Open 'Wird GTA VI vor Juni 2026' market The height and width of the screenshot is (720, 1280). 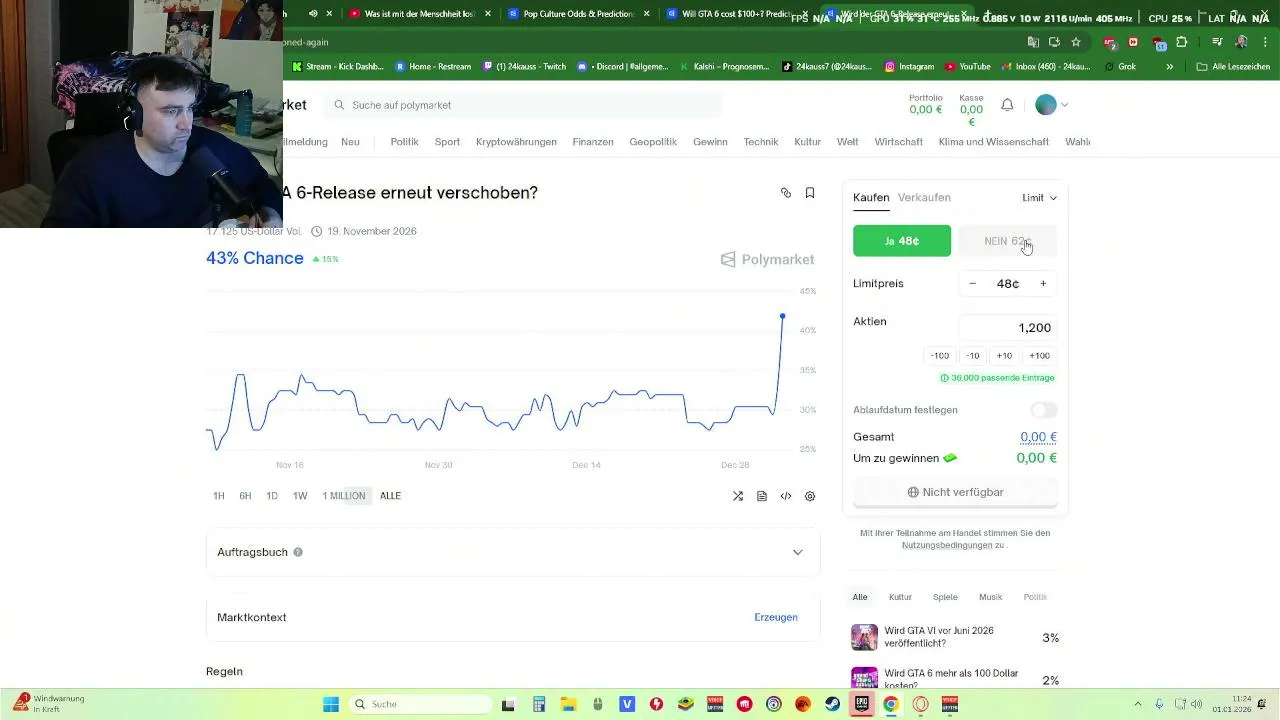pyautogui.click(x=955, y=637)
